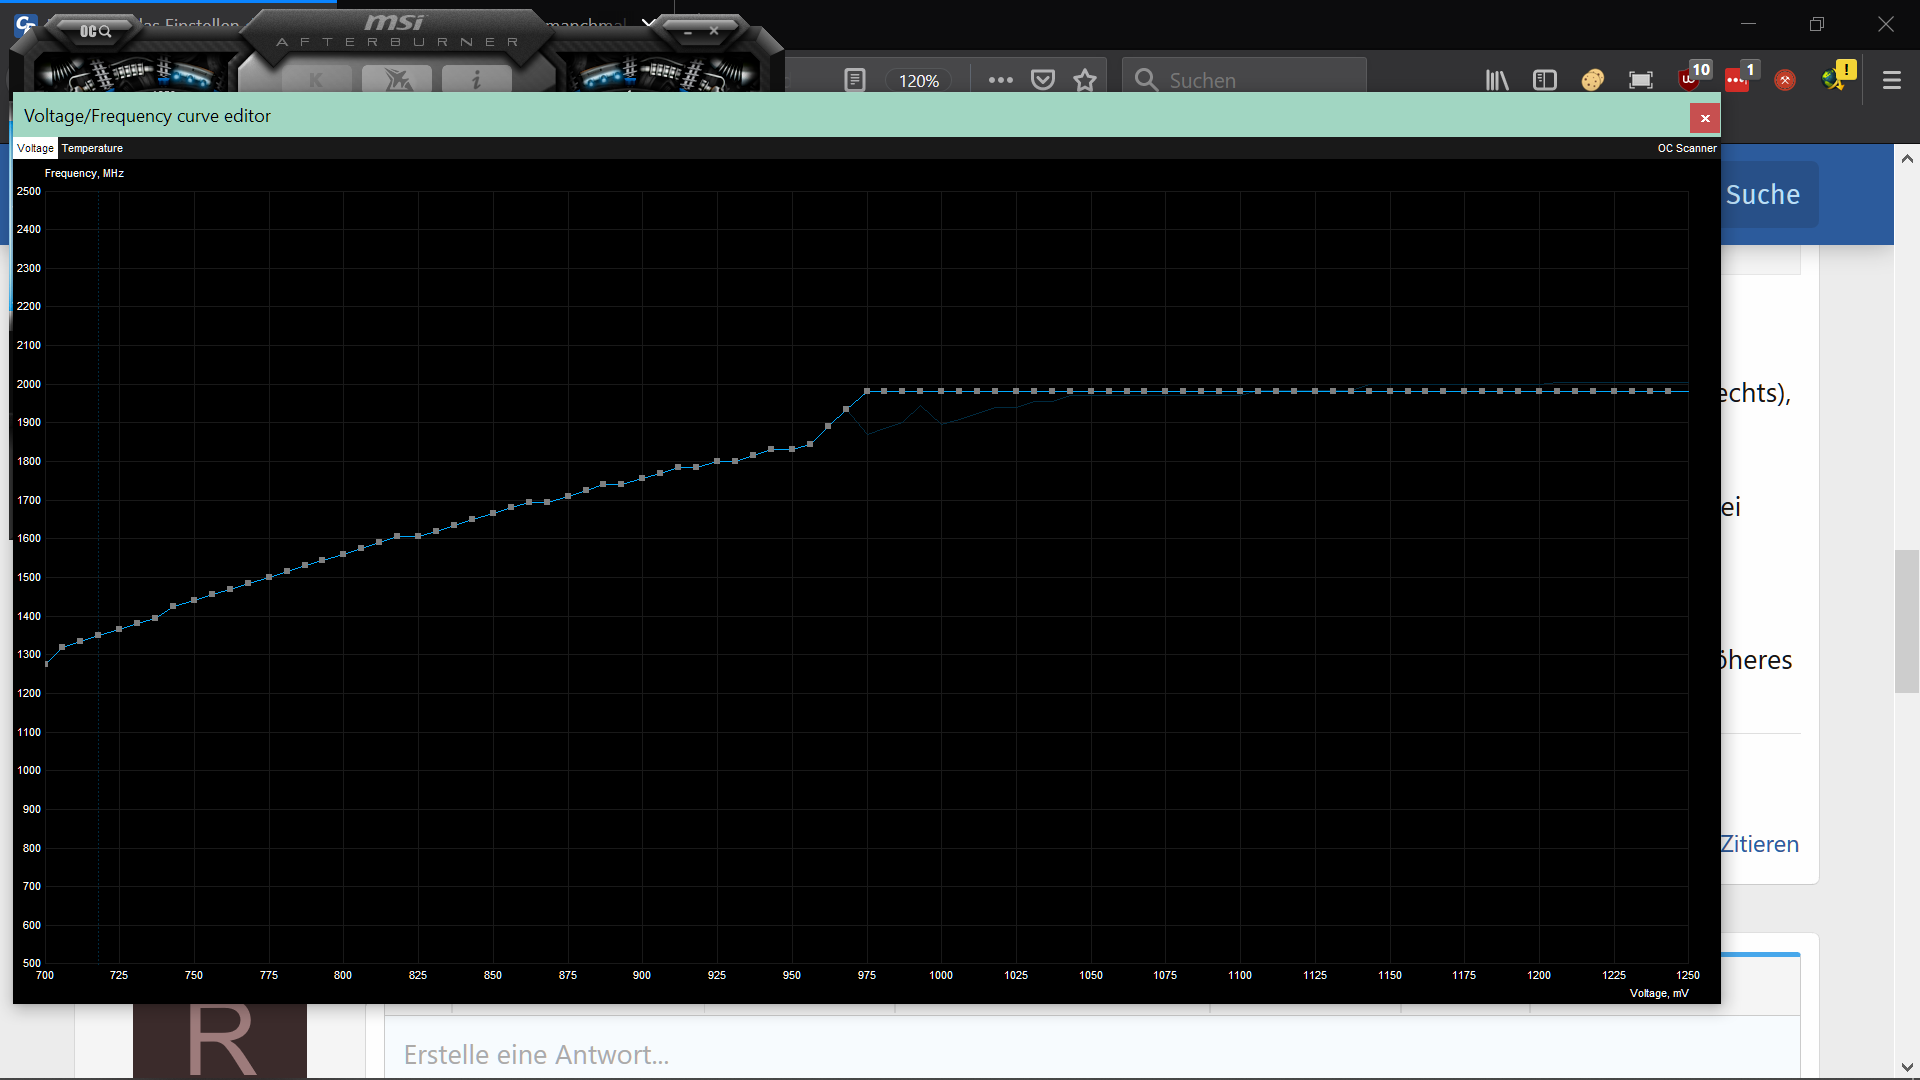Bookmark the page with the star icon
Image resolution: width=1920 pixels, height=1080 pixels.
(1085, 80)
